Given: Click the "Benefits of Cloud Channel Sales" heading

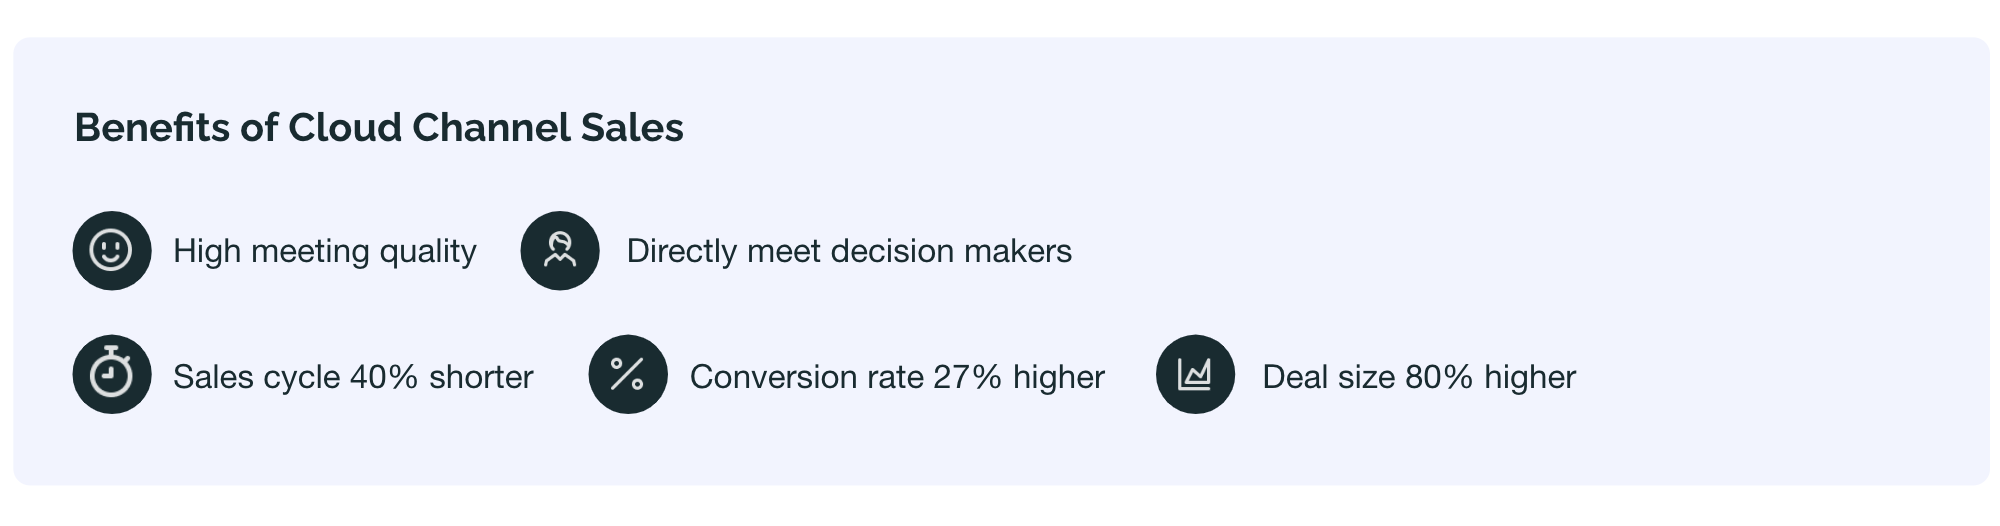Looking at the screenshot, I should pyautogui.click(x=378, y=128).
